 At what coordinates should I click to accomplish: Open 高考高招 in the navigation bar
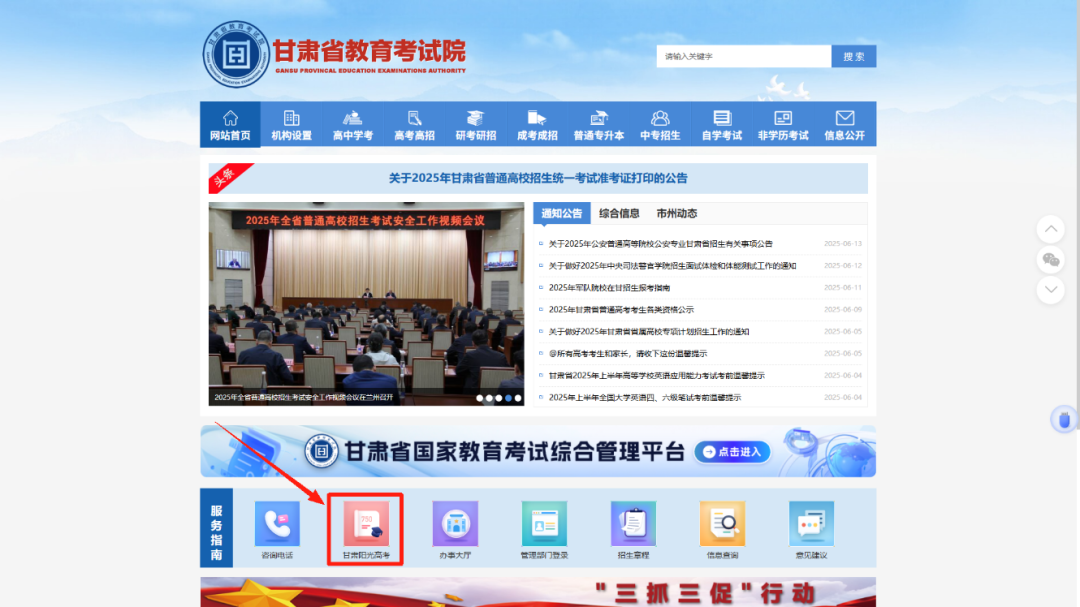pos(414,125)
